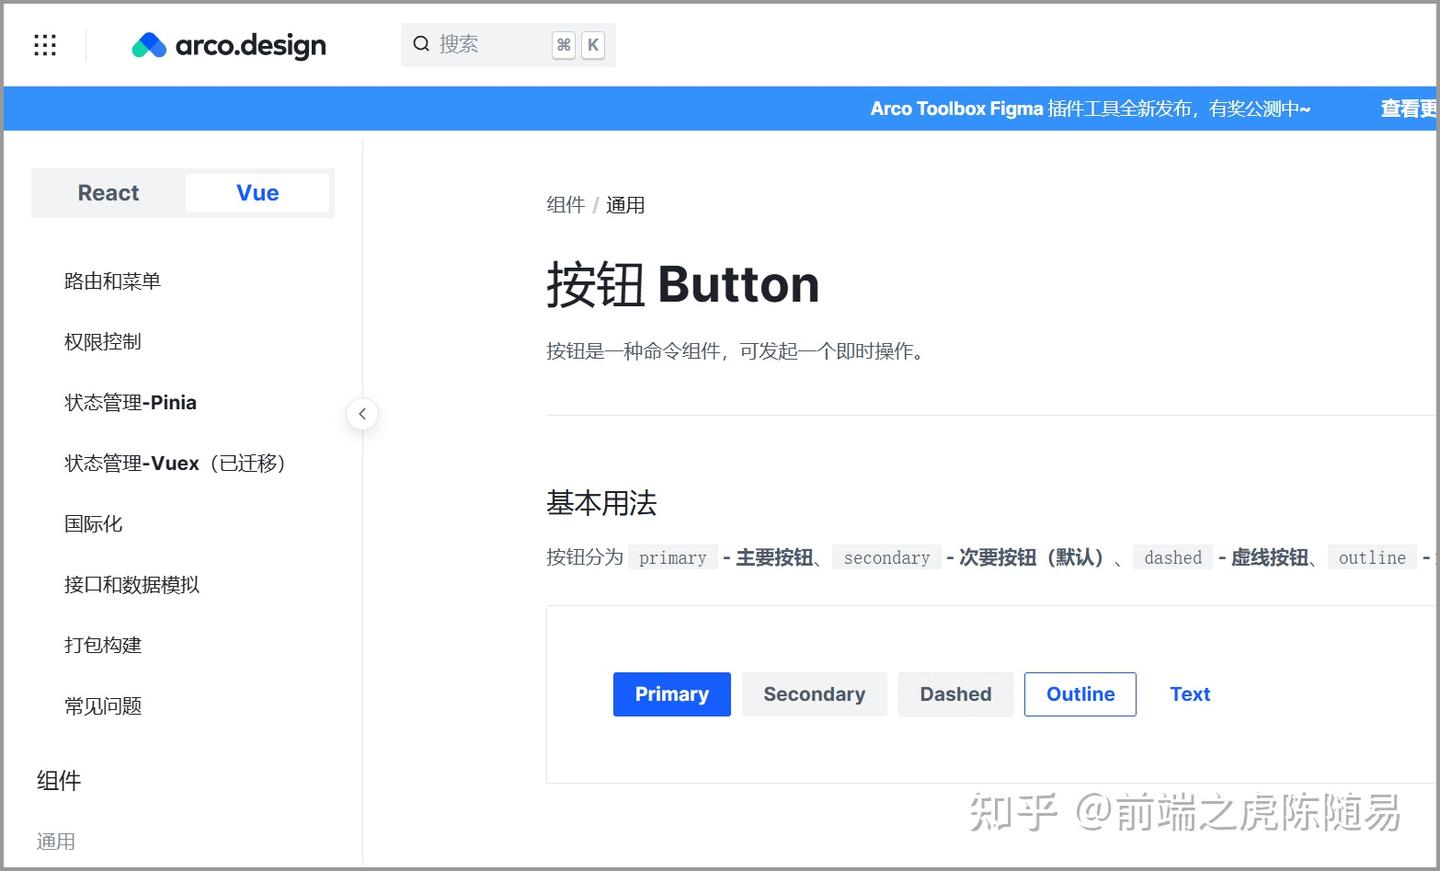Click the nine-dot app launcher icon

(44, 44)
